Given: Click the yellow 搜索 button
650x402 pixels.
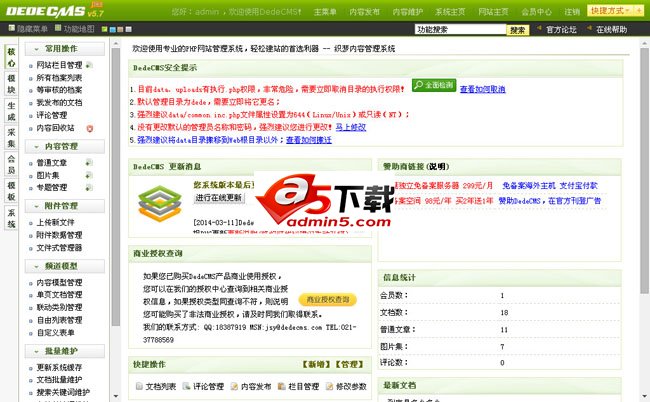Looking at the screenshot, I should click(518, 30).
